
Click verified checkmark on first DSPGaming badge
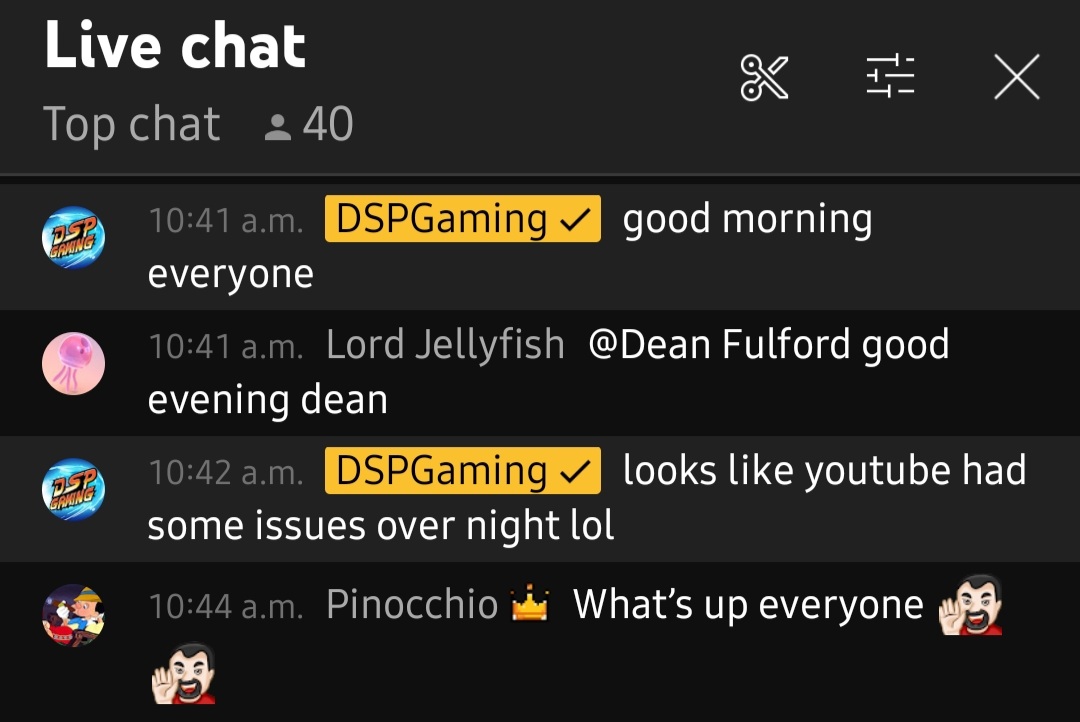click(576, 220)
